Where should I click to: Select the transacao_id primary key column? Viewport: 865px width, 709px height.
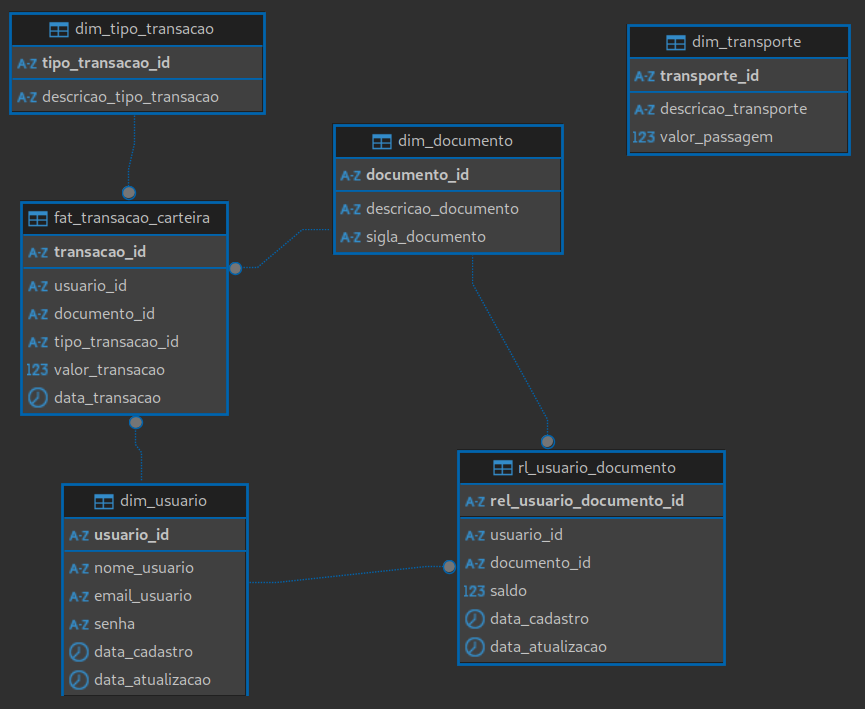pos(100,252)
